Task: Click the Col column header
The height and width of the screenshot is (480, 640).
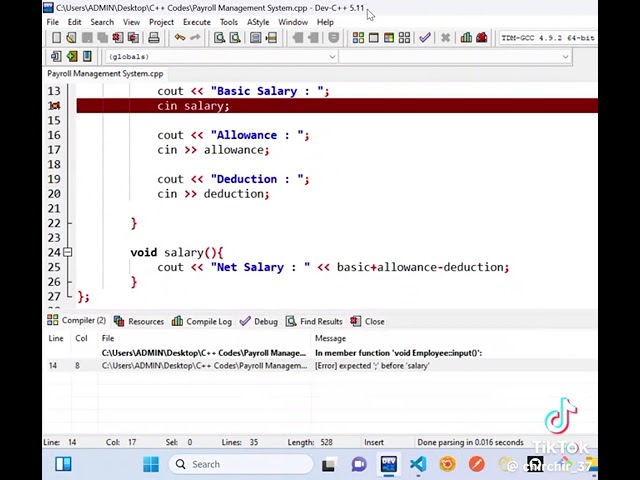Action: pos(81,338)
